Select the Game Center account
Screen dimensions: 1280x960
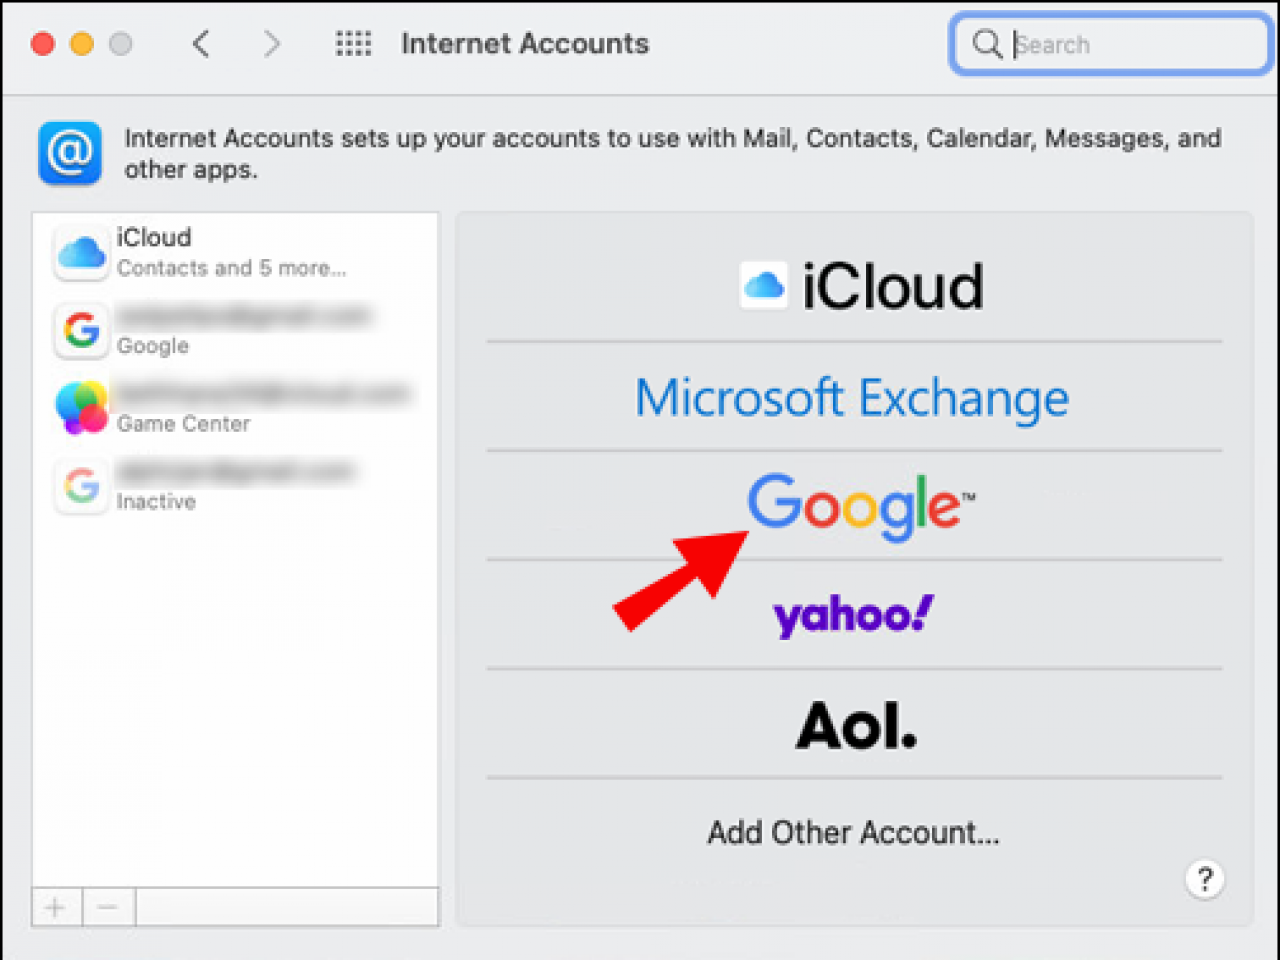[x=235, y=408]
